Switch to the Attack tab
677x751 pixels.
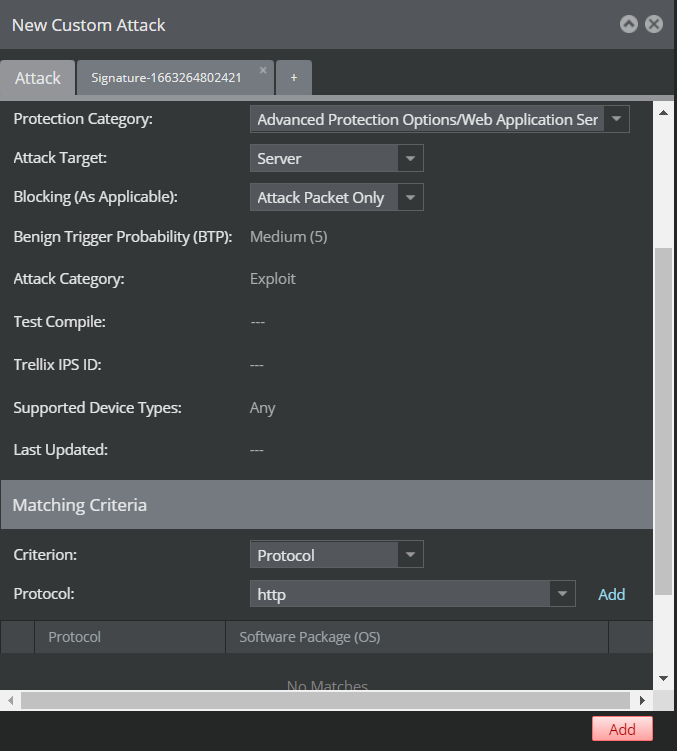tap(38, 78)
